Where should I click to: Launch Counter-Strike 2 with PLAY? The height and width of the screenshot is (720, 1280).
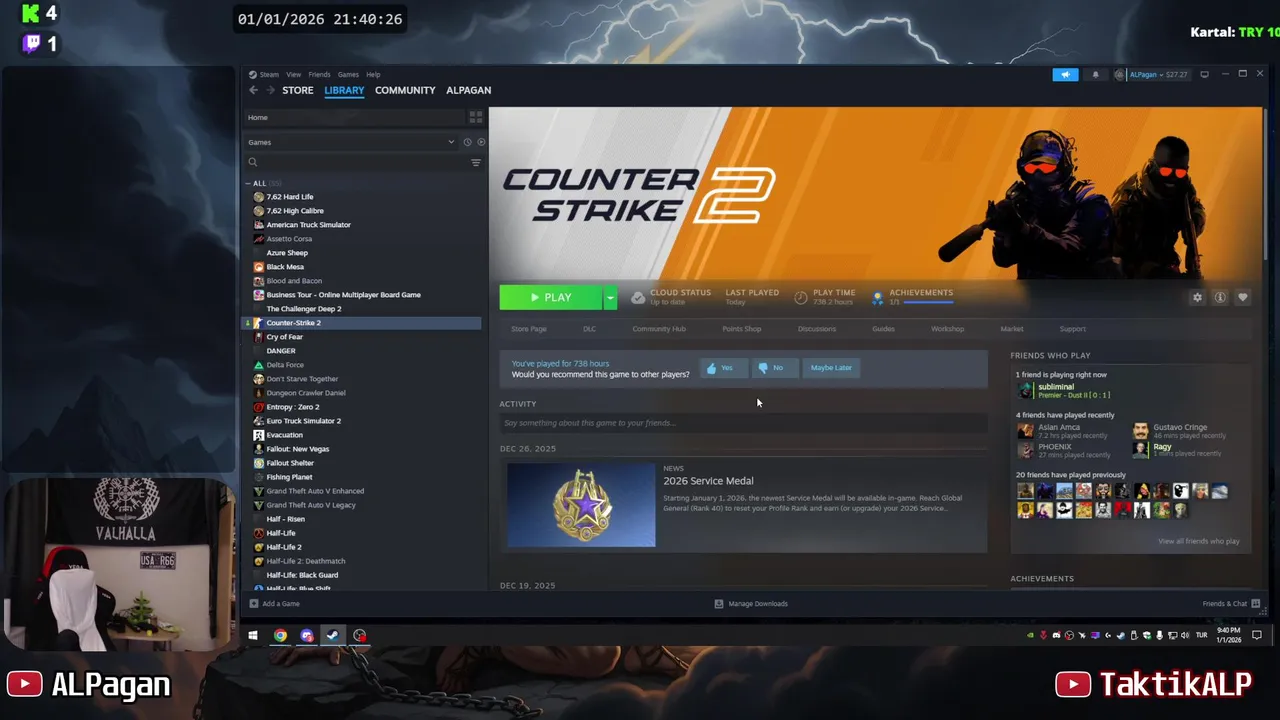coord(551,297)
